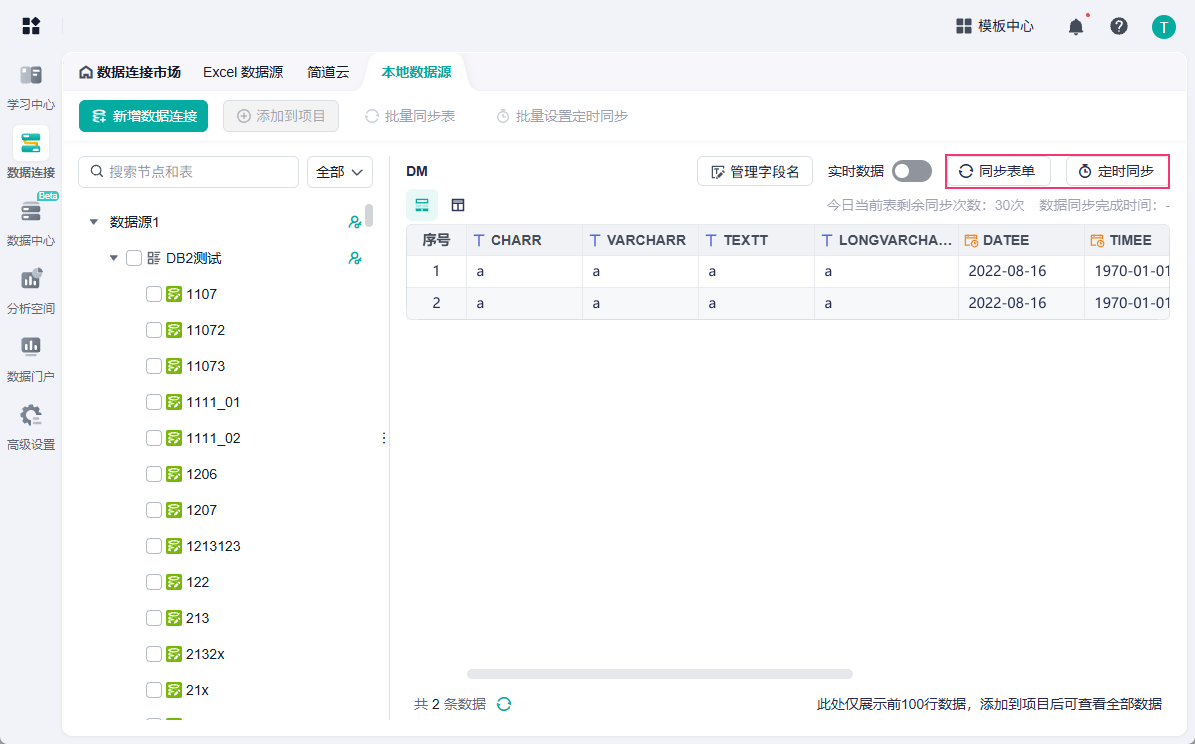Click the 添加到项目 button
Viewport: 1195px width, 744px height.
point(281,116)
